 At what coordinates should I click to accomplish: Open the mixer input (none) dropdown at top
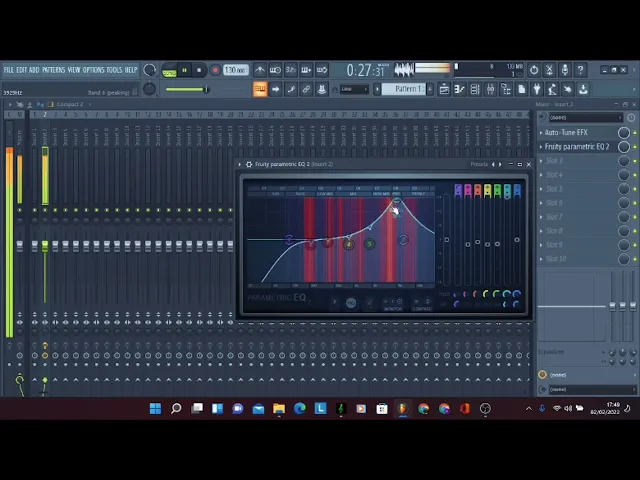[585, 118]
